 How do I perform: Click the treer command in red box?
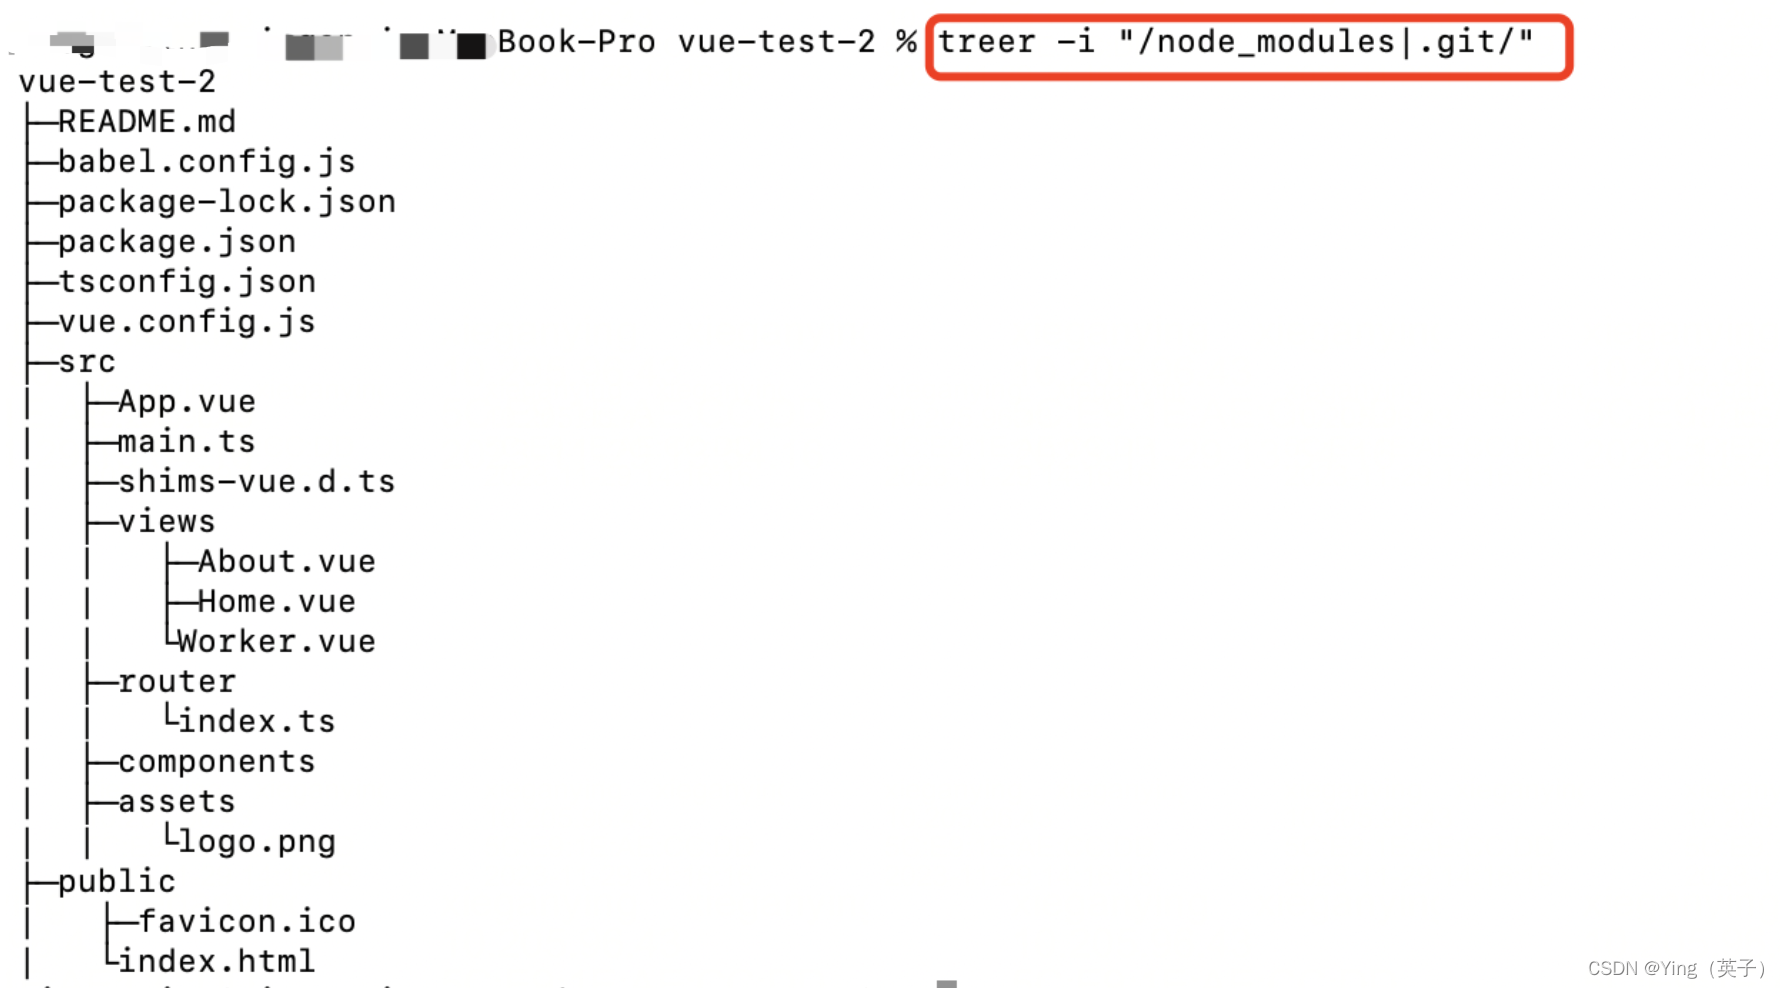coord(1235,43)
